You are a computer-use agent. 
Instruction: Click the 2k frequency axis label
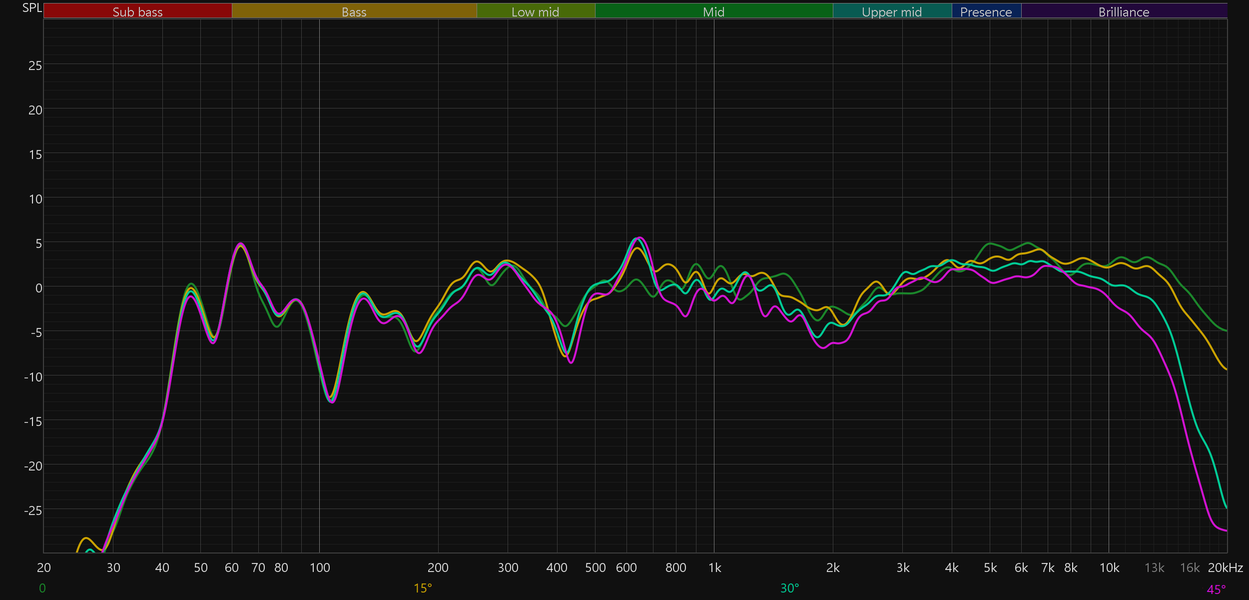[x=833, y=567]
